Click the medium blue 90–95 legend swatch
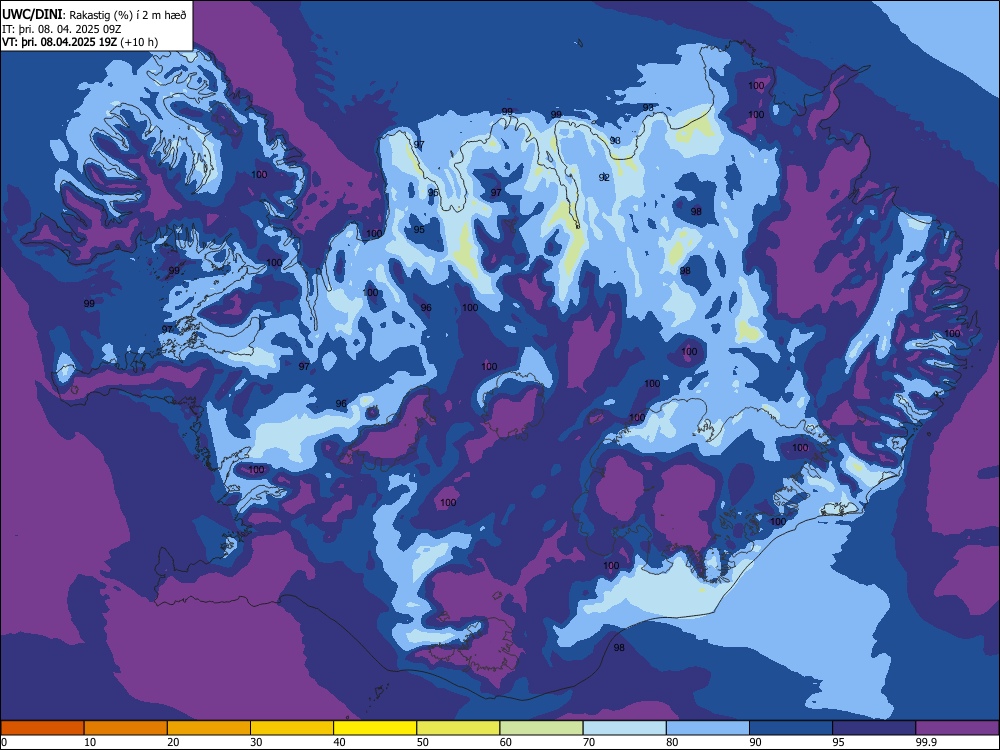The height and width of the screenshot is (750, 1000). pos(791,728)
